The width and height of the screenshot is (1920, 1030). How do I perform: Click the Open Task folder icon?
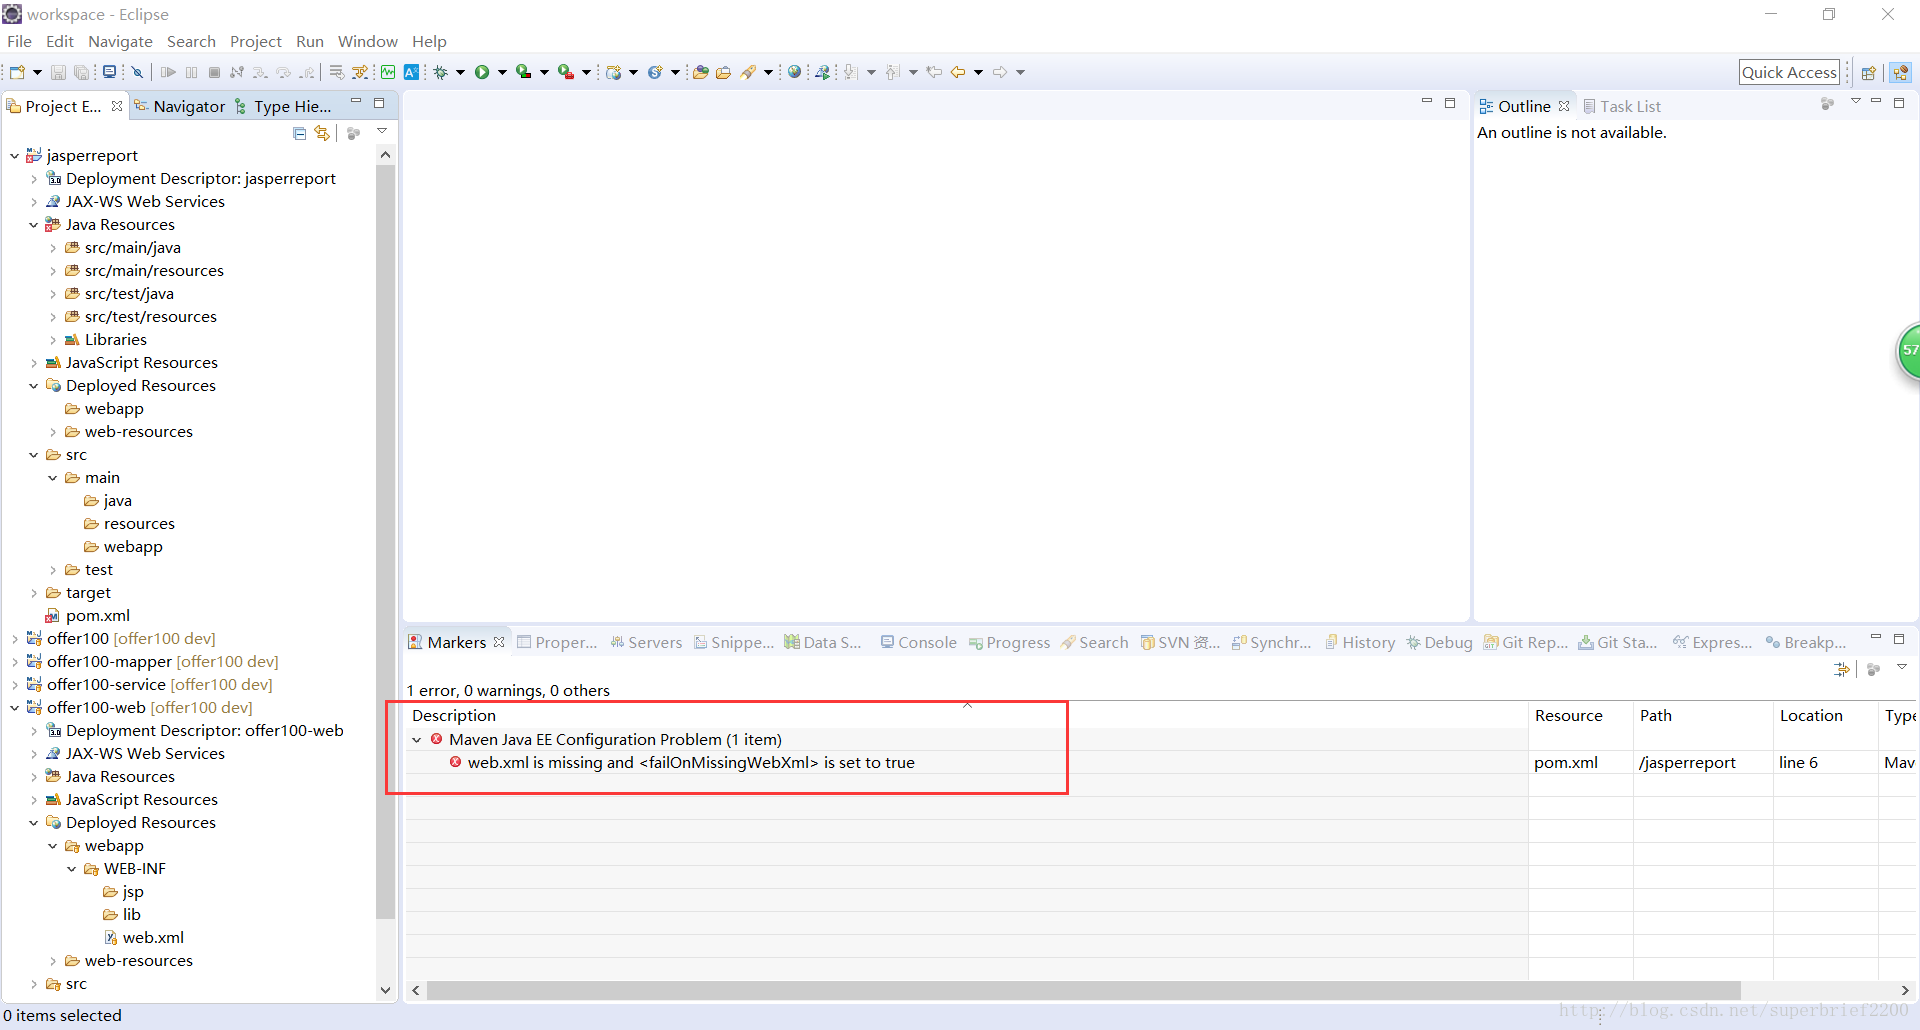coord(723,72)
